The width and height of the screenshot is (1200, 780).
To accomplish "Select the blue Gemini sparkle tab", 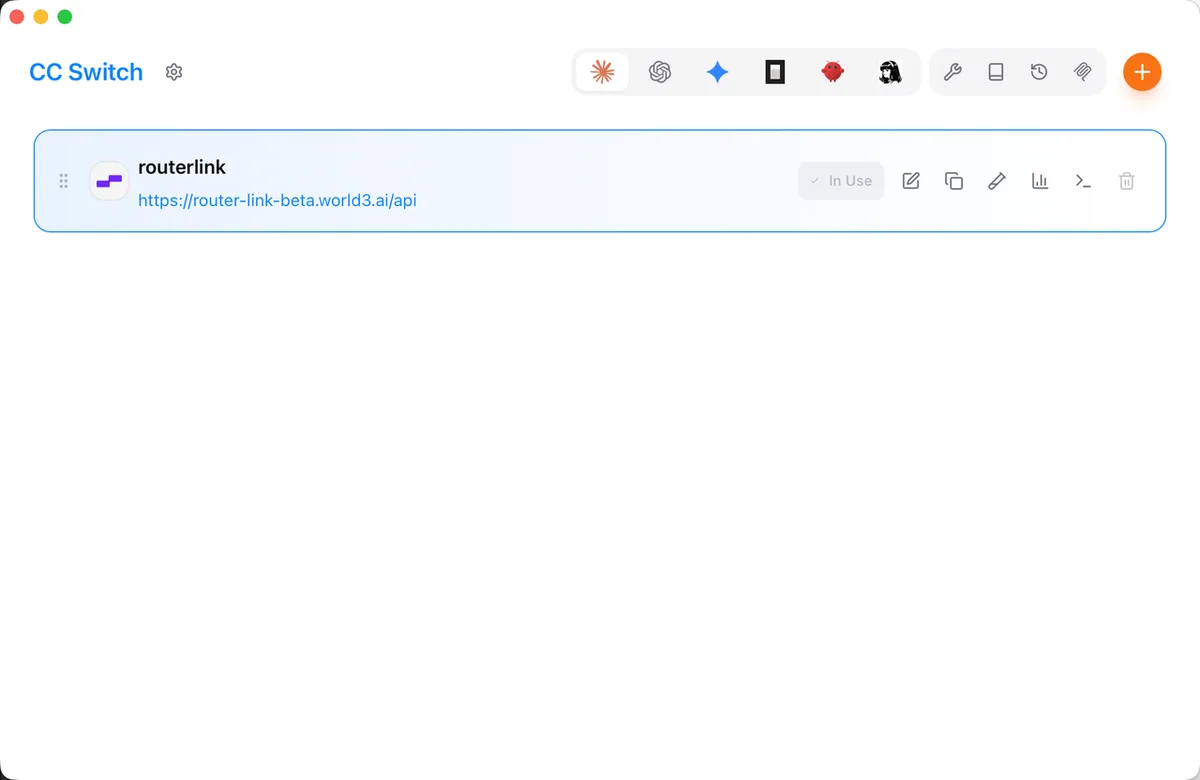I will (717, 72).
